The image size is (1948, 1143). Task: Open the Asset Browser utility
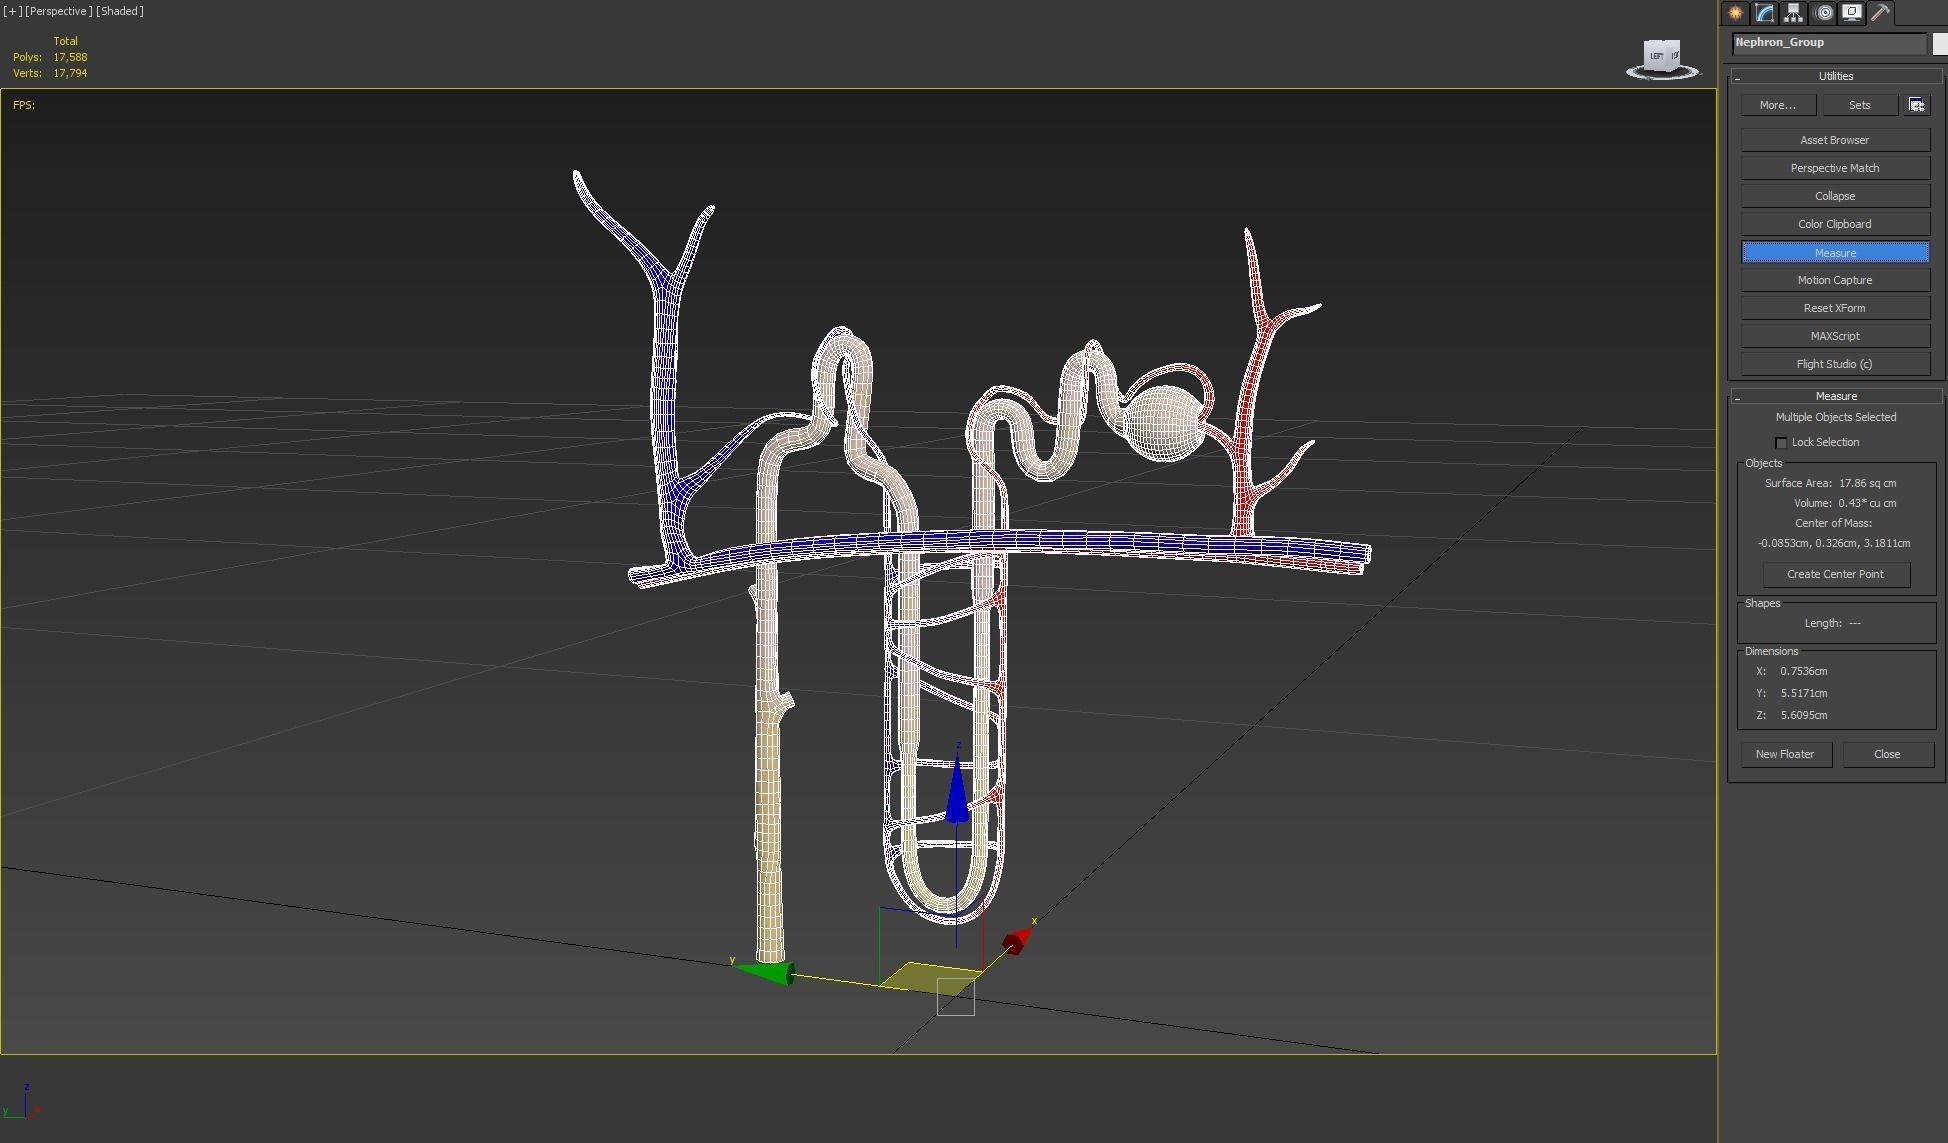pos(1834,140)
